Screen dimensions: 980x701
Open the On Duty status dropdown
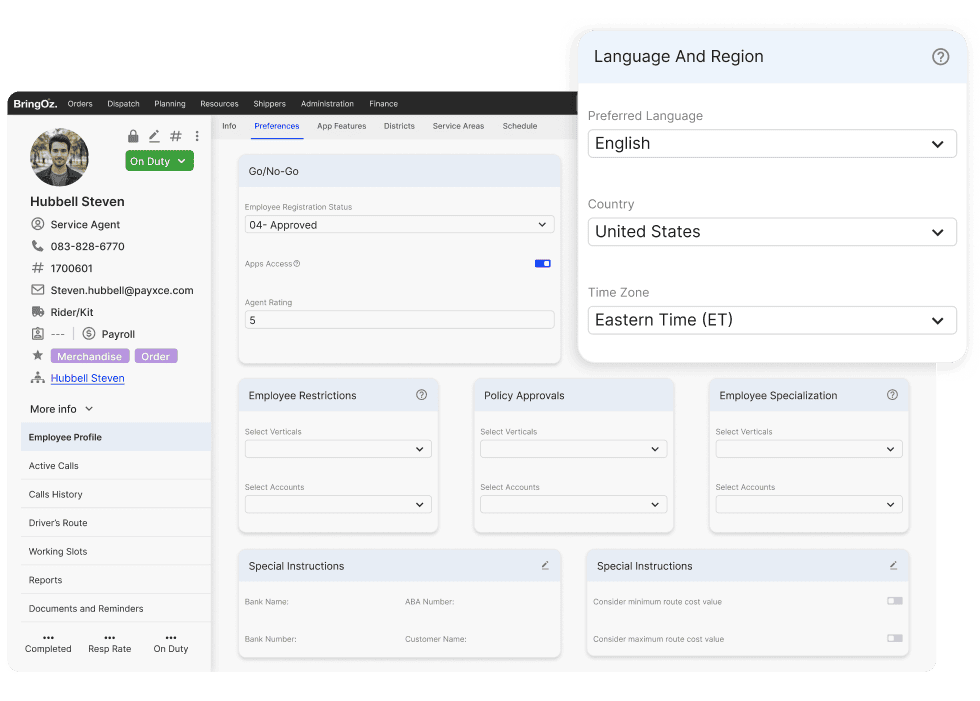click(x=159, y=161)
